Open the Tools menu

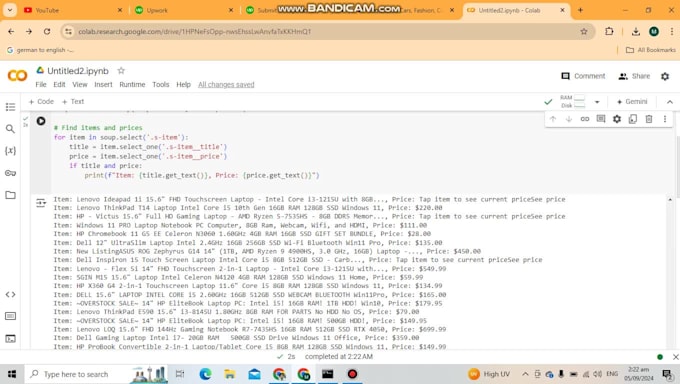[x=160, y=85]
